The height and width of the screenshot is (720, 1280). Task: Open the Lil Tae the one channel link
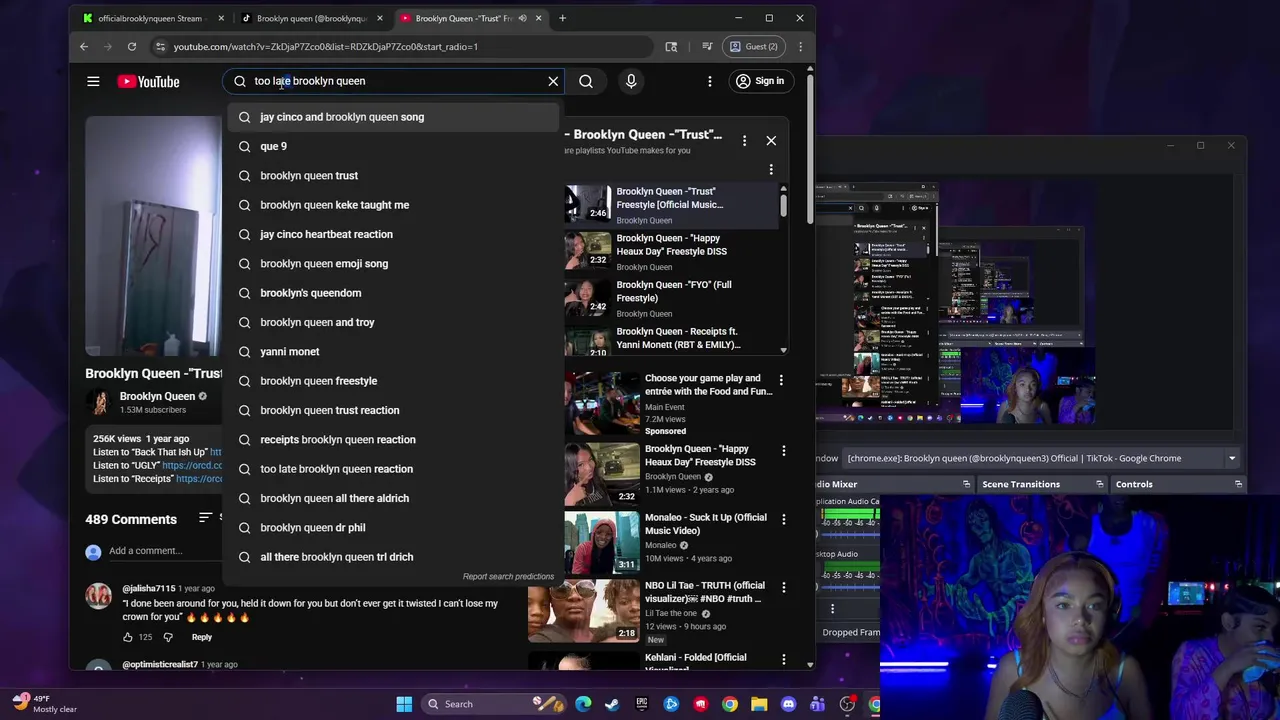(670, 613)
